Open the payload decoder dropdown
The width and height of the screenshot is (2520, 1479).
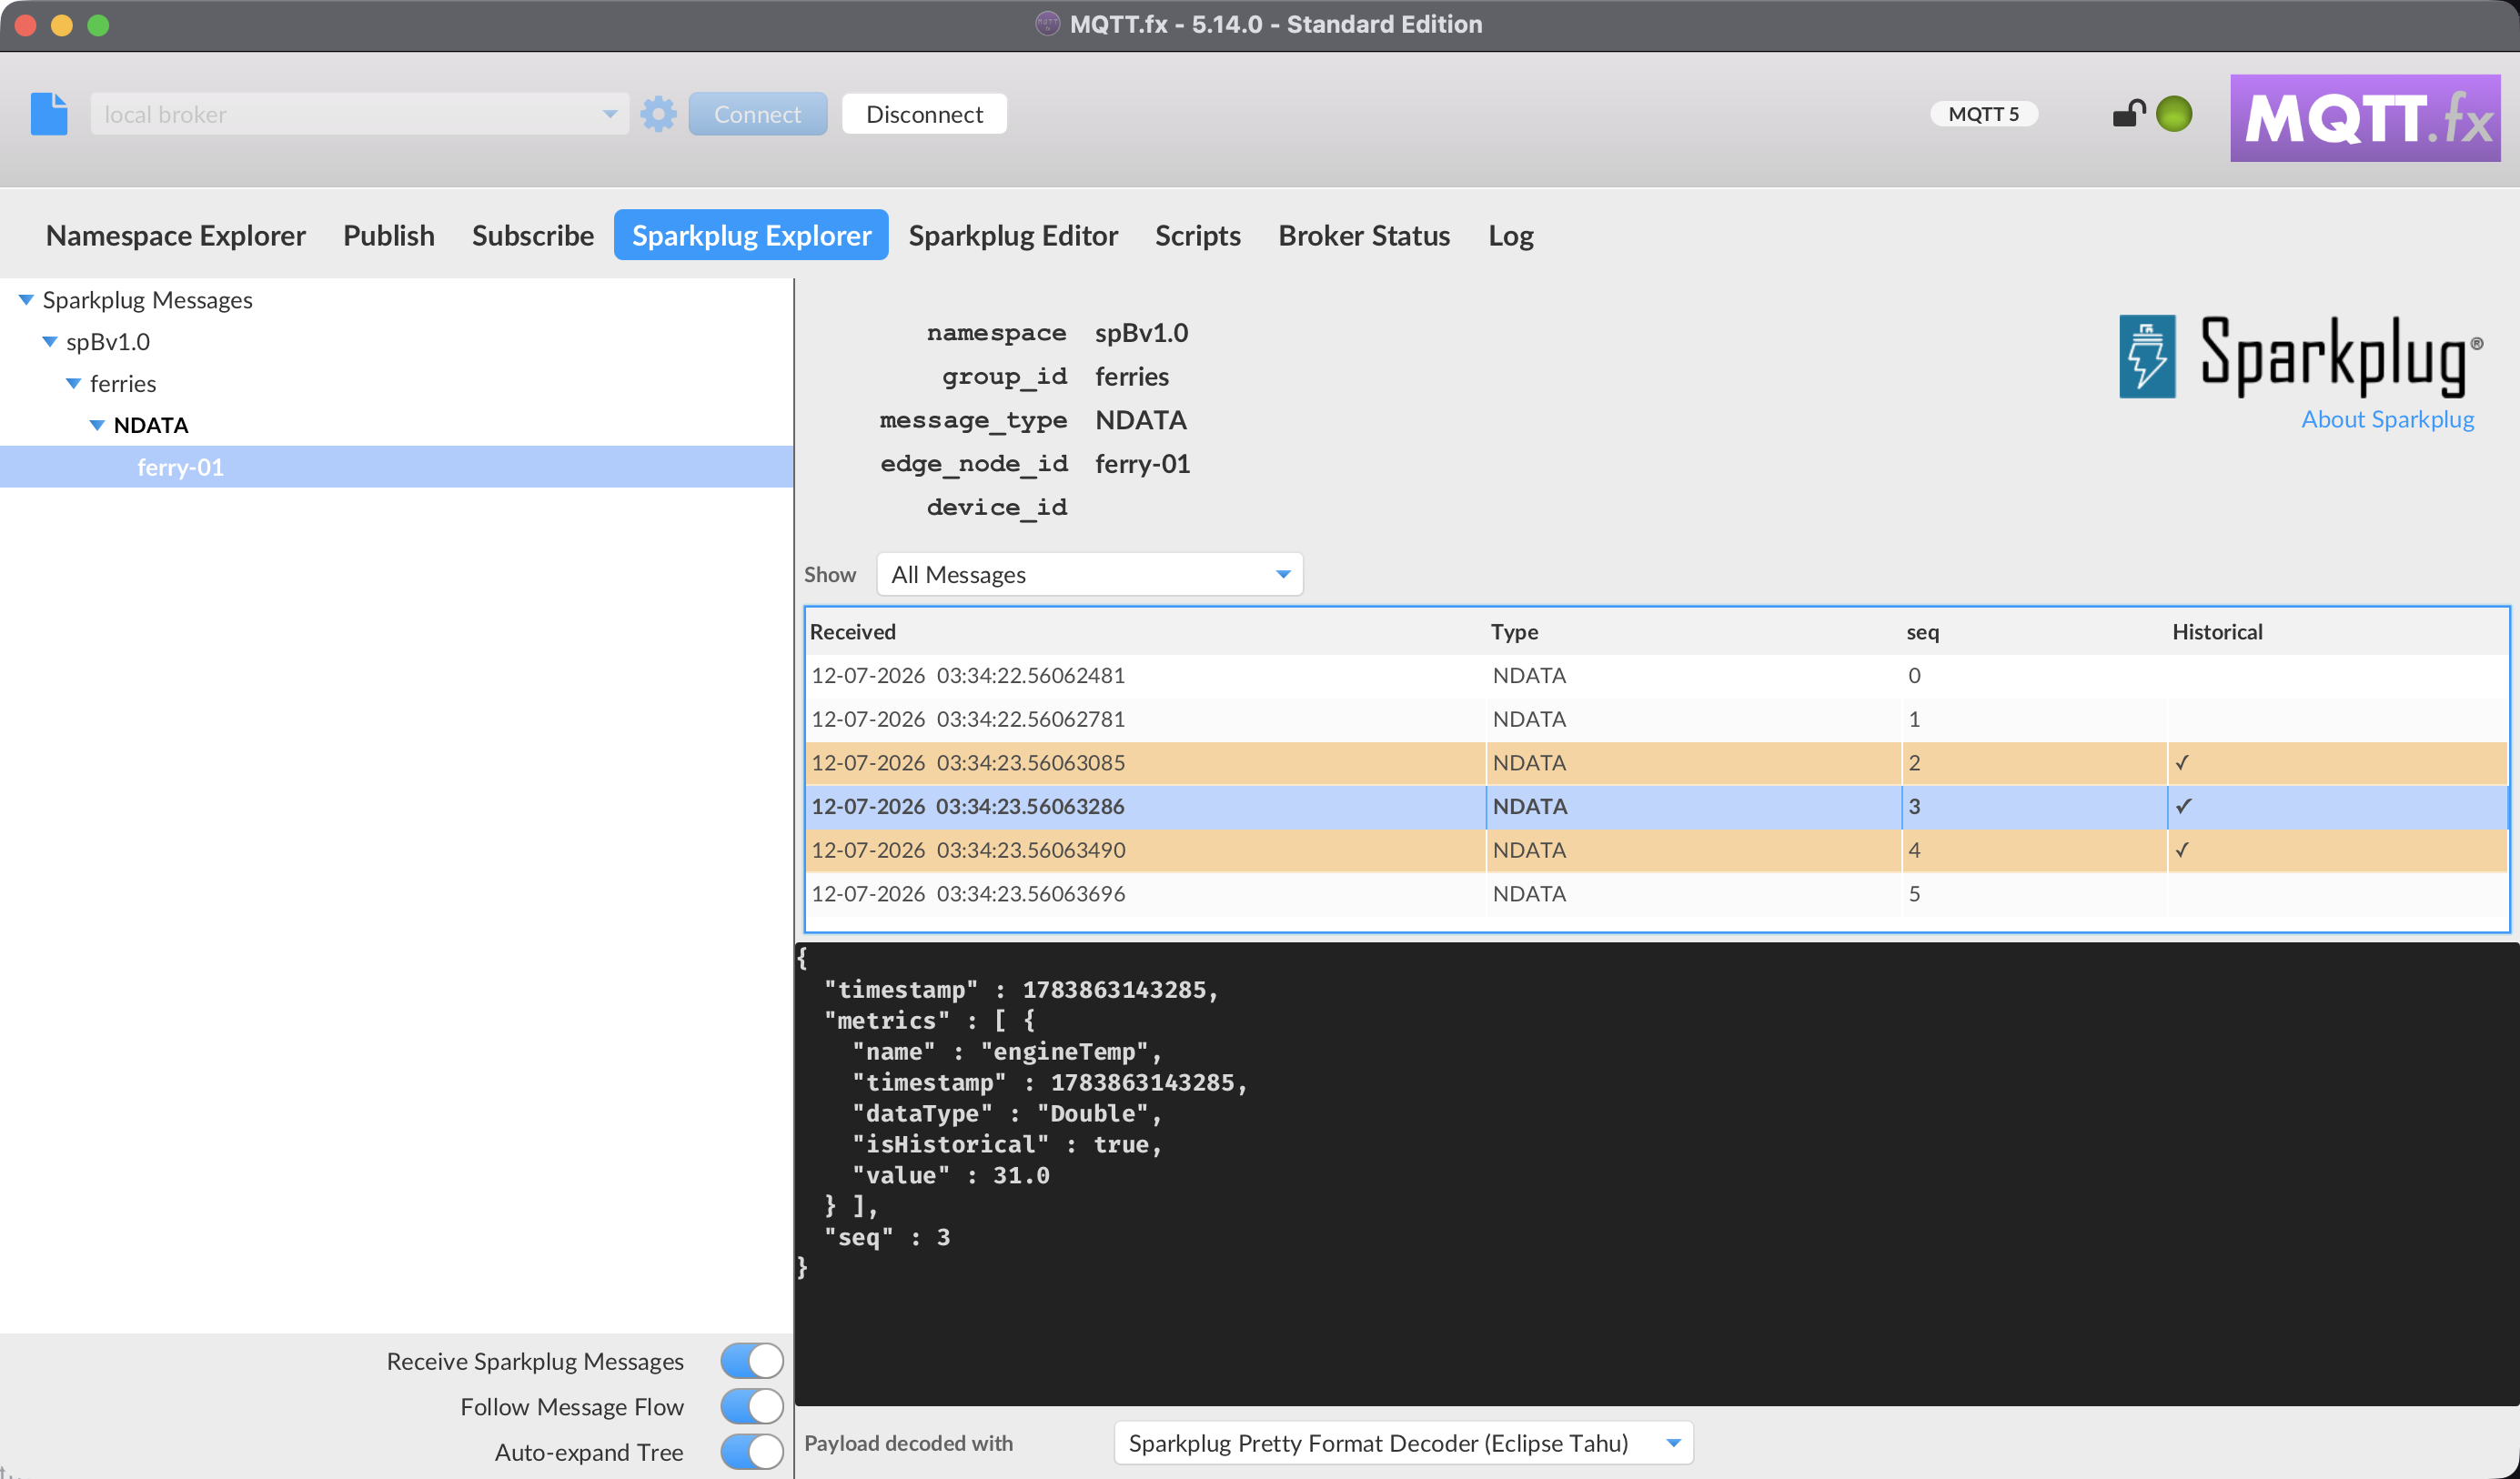(1403, 1443)
